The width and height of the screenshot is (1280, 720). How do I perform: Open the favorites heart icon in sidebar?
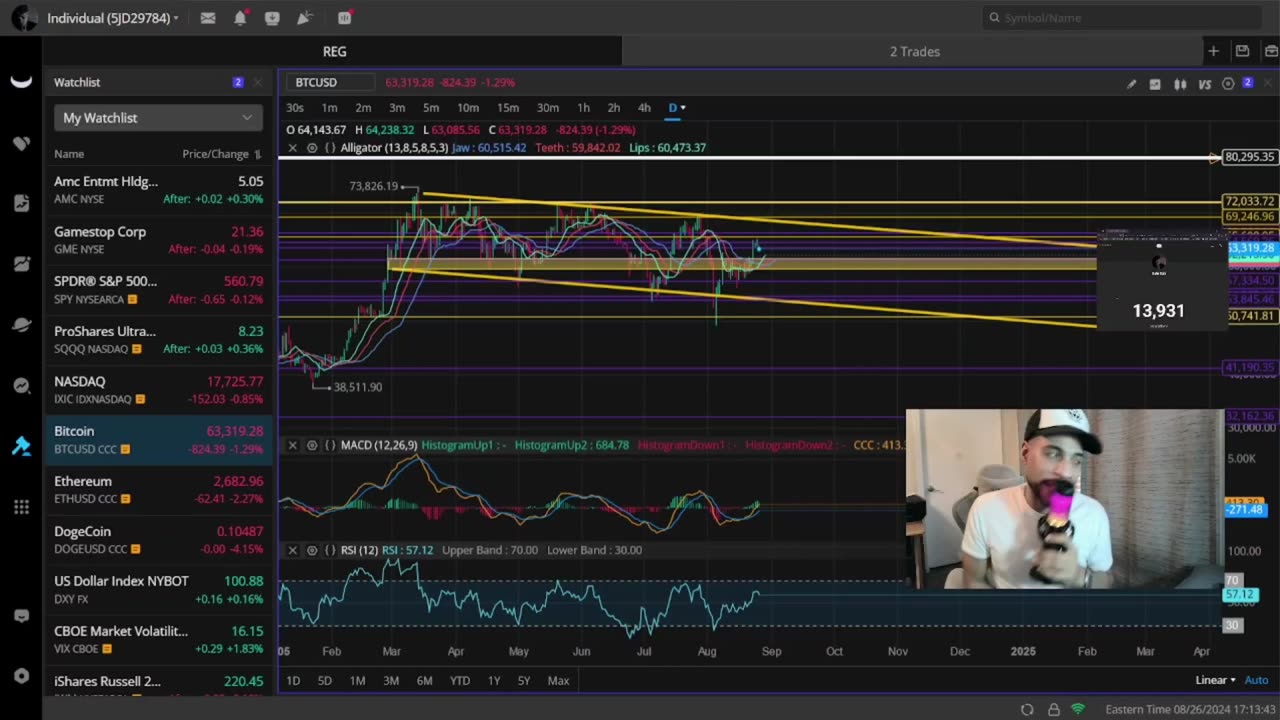(x=21, y=143)
